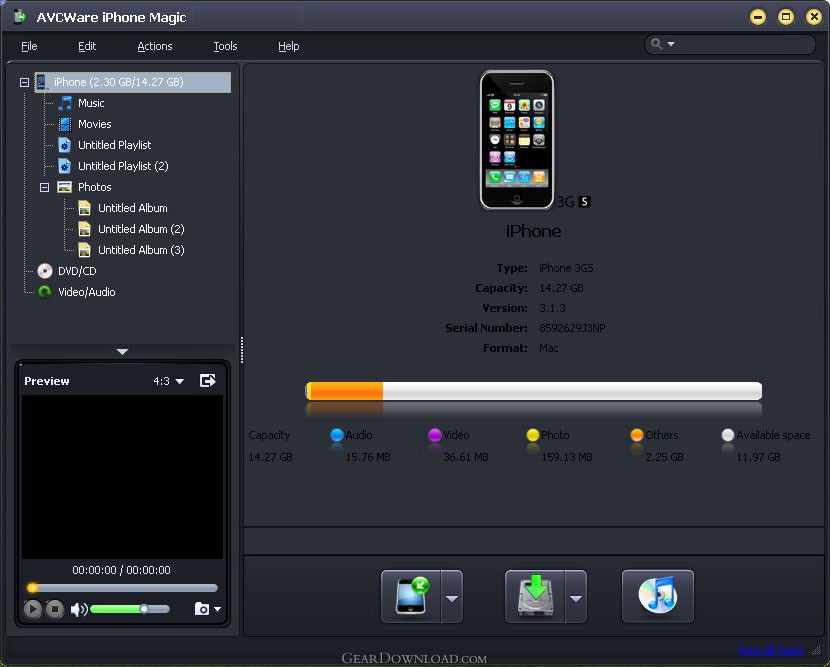Click the 00:00:00 / 00:00:00 timecode
Image resolution: width=830 pixels, height=667 pixels.
pyautogui.click(x=122, y=570)
